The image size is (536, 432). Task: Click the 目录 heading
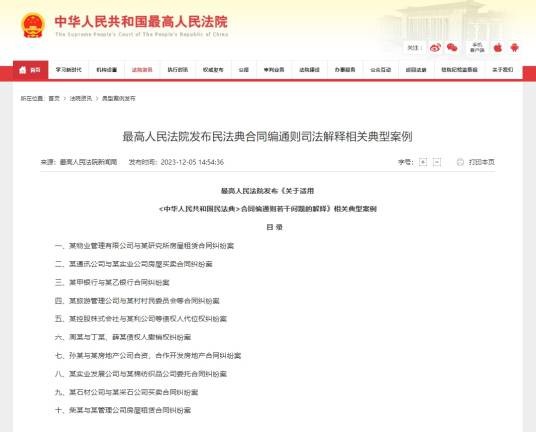pos(274,227)
